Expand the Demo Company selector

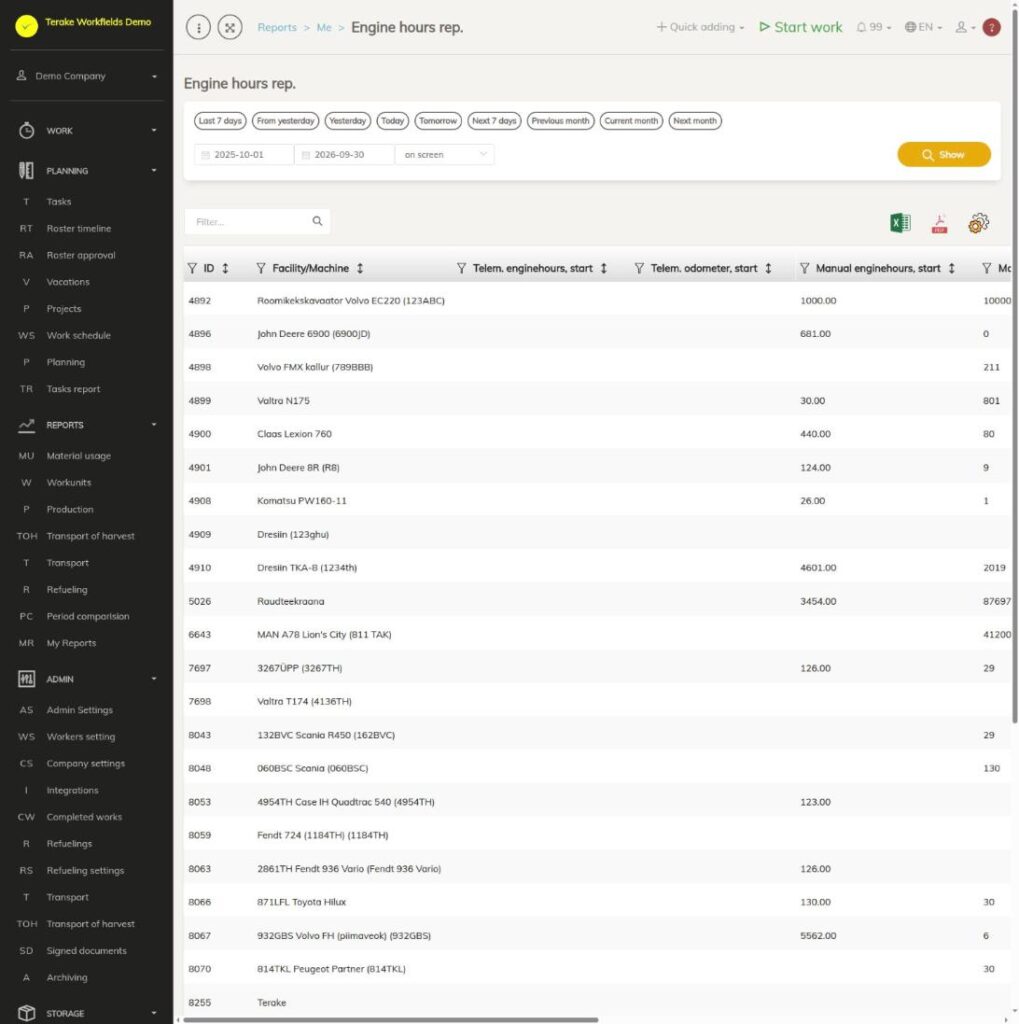click(x=87, y=76)
